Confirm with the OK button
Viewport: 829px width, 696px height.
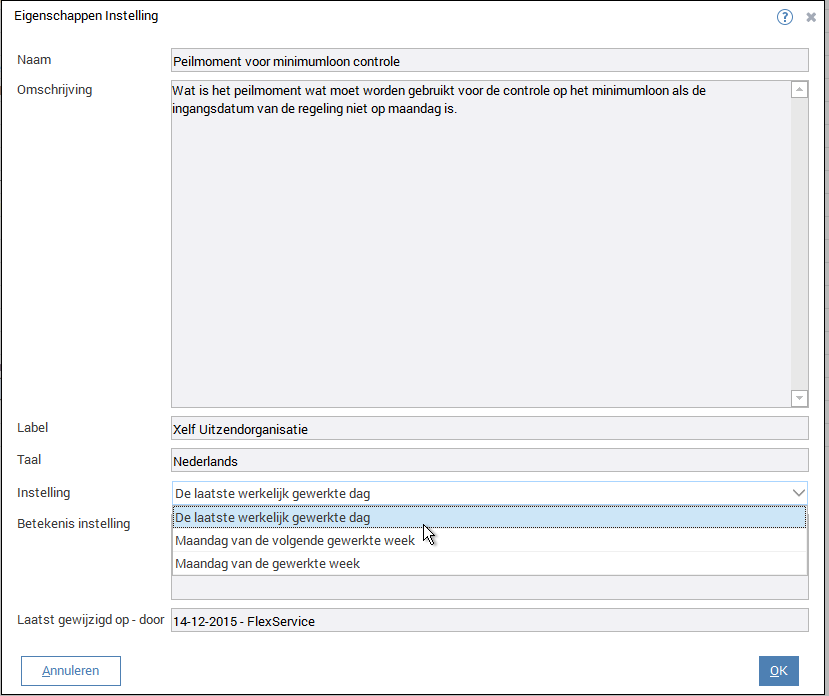click(778, 671)
